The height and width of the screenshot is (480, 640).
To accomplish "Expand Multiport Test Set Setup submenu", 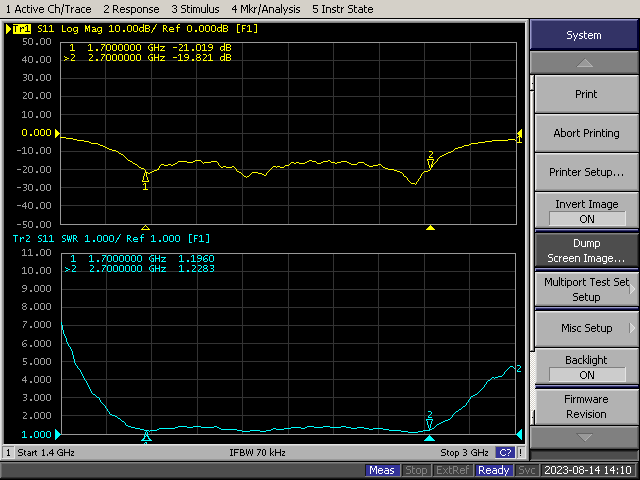I will coord(586,289).
